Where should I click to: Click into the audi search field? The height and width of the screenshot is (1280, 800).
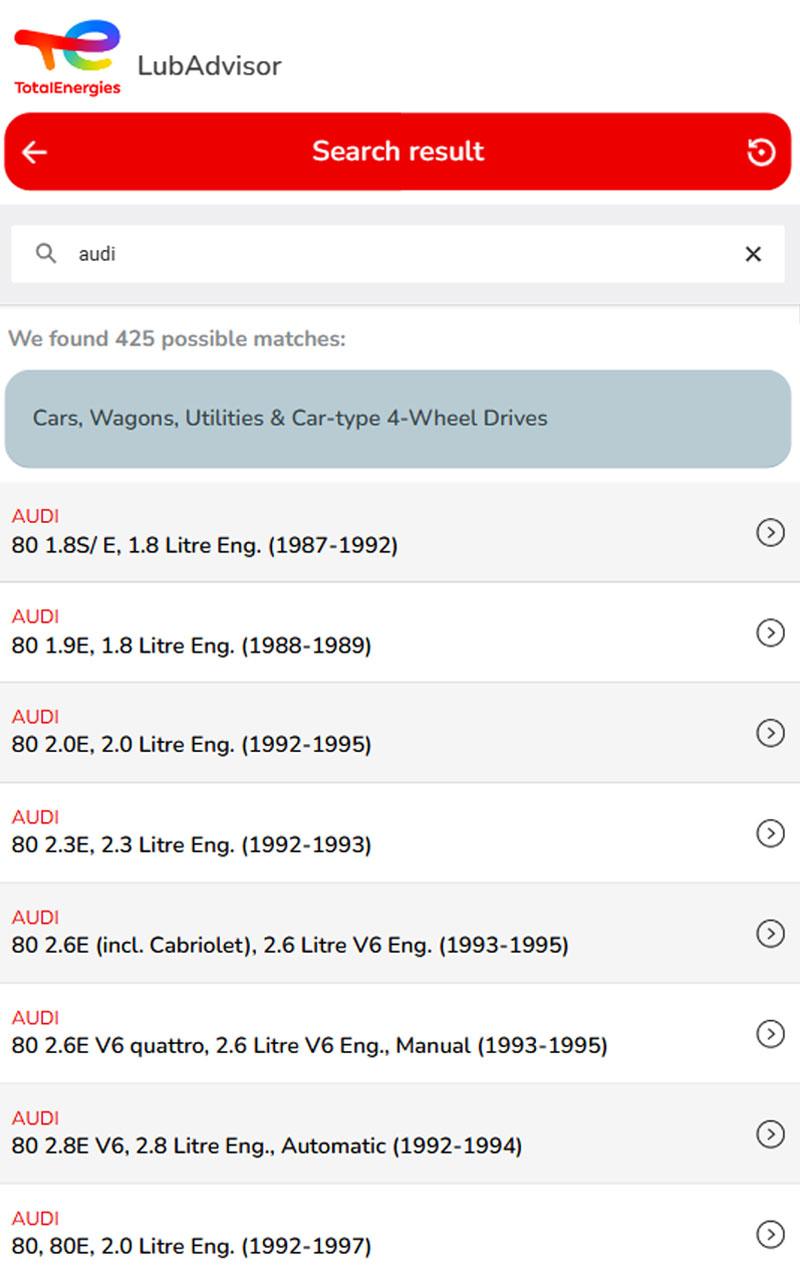(x=398, y=254)
